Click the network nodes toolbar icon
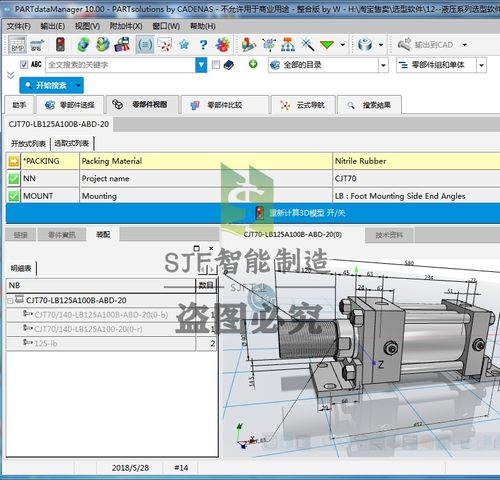Screen dimensions: 500x480 pyautogui.click(x=269, y=44)
